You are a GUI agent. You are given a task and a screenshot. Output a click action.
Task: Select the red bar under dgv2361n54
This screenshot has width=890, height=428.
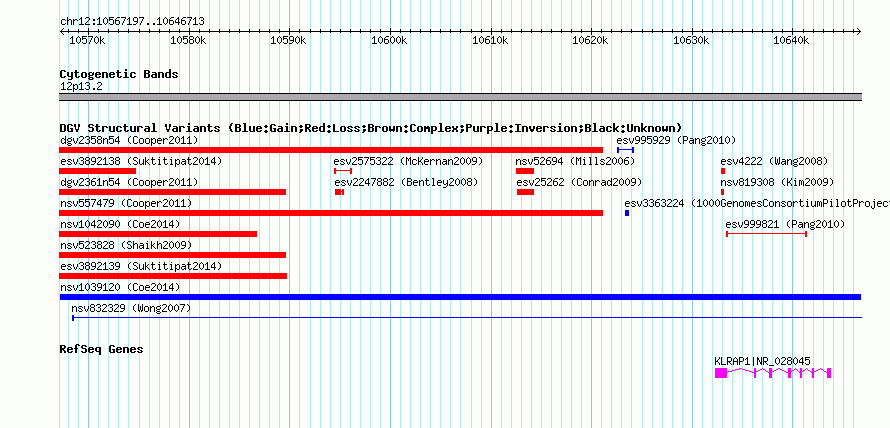click(x=173, y=192)
